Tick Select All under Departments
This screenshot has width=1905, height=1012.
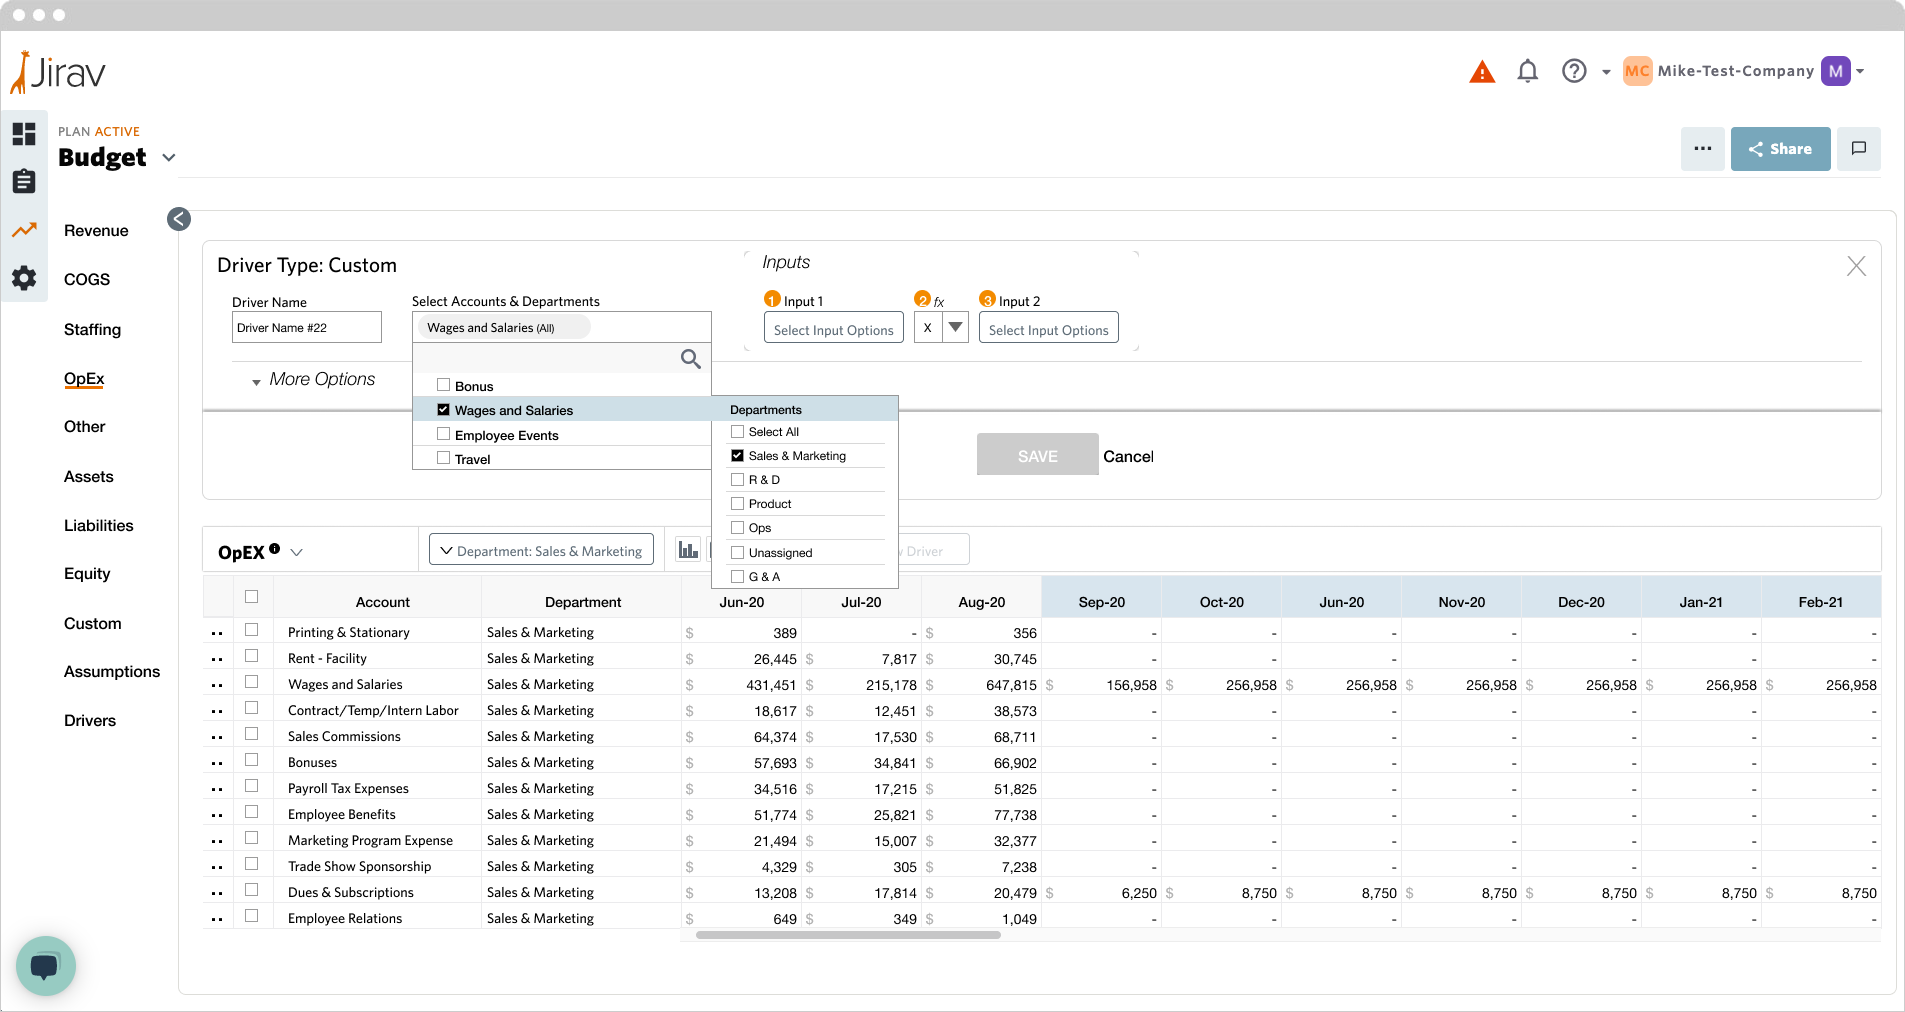pos(738,432)
